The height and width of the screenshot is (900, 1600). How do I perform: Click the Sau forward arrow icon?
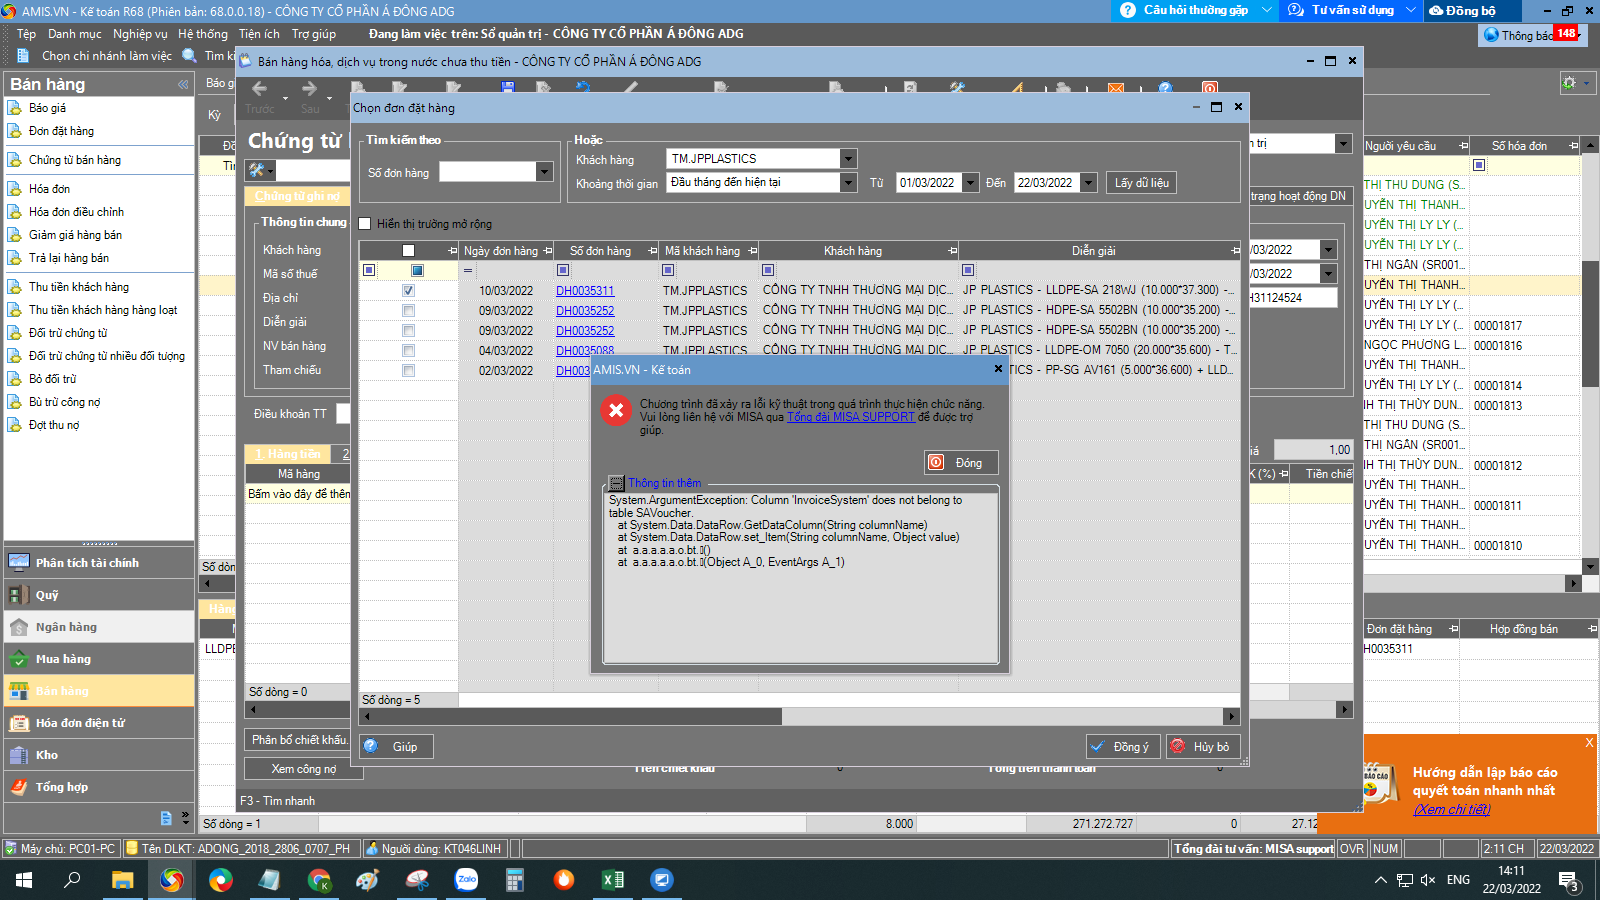pos(310,89)
